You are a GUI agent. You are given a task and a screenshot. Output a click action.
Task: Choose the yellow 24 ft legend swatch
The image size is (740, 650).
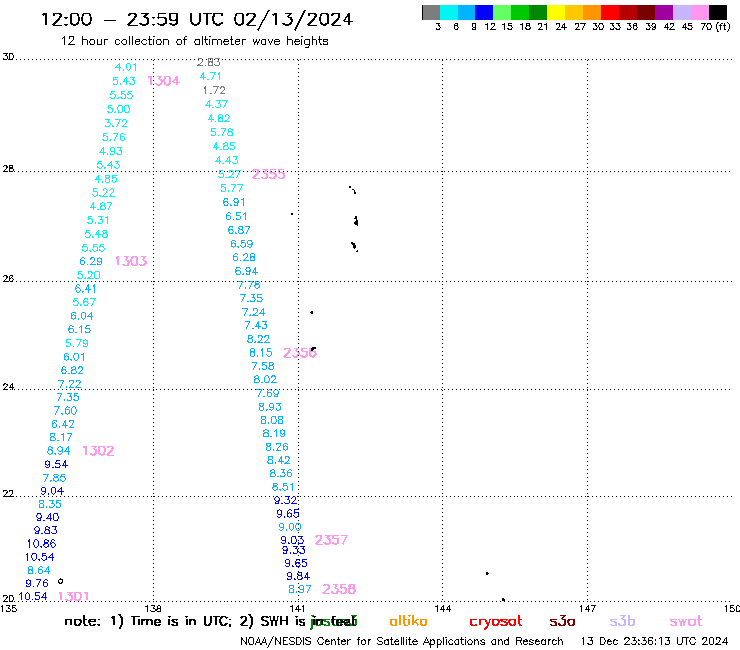pyautogui.click(x=556, y=12)
